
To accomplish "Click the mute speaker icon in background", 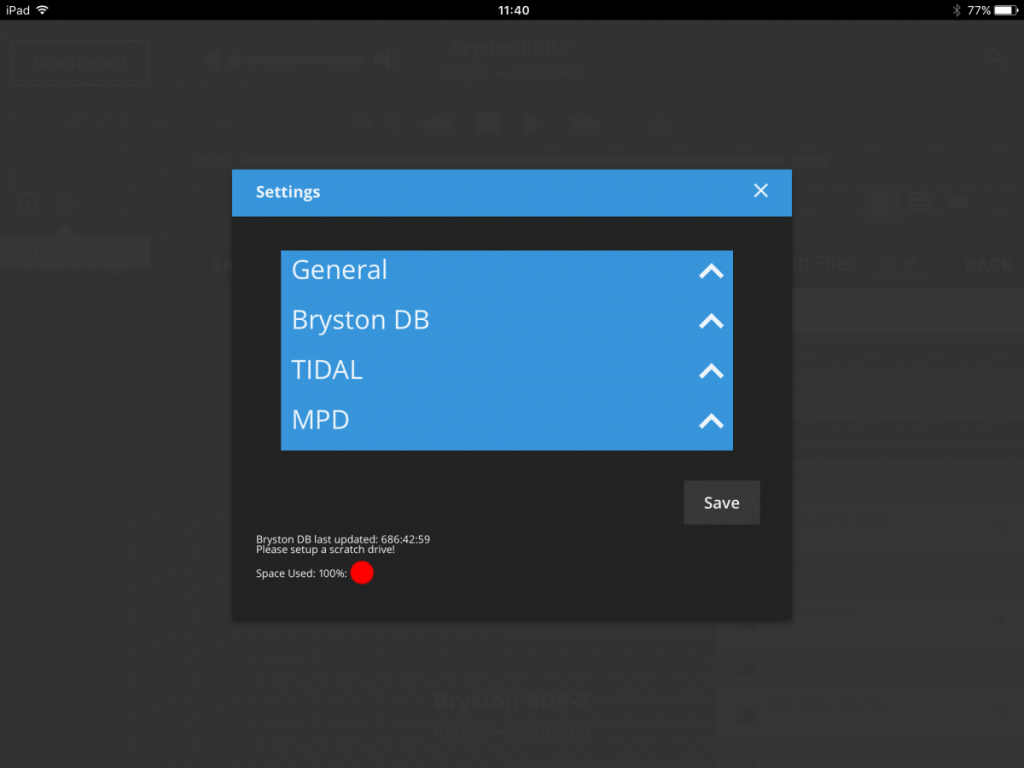I will (212, 60).
